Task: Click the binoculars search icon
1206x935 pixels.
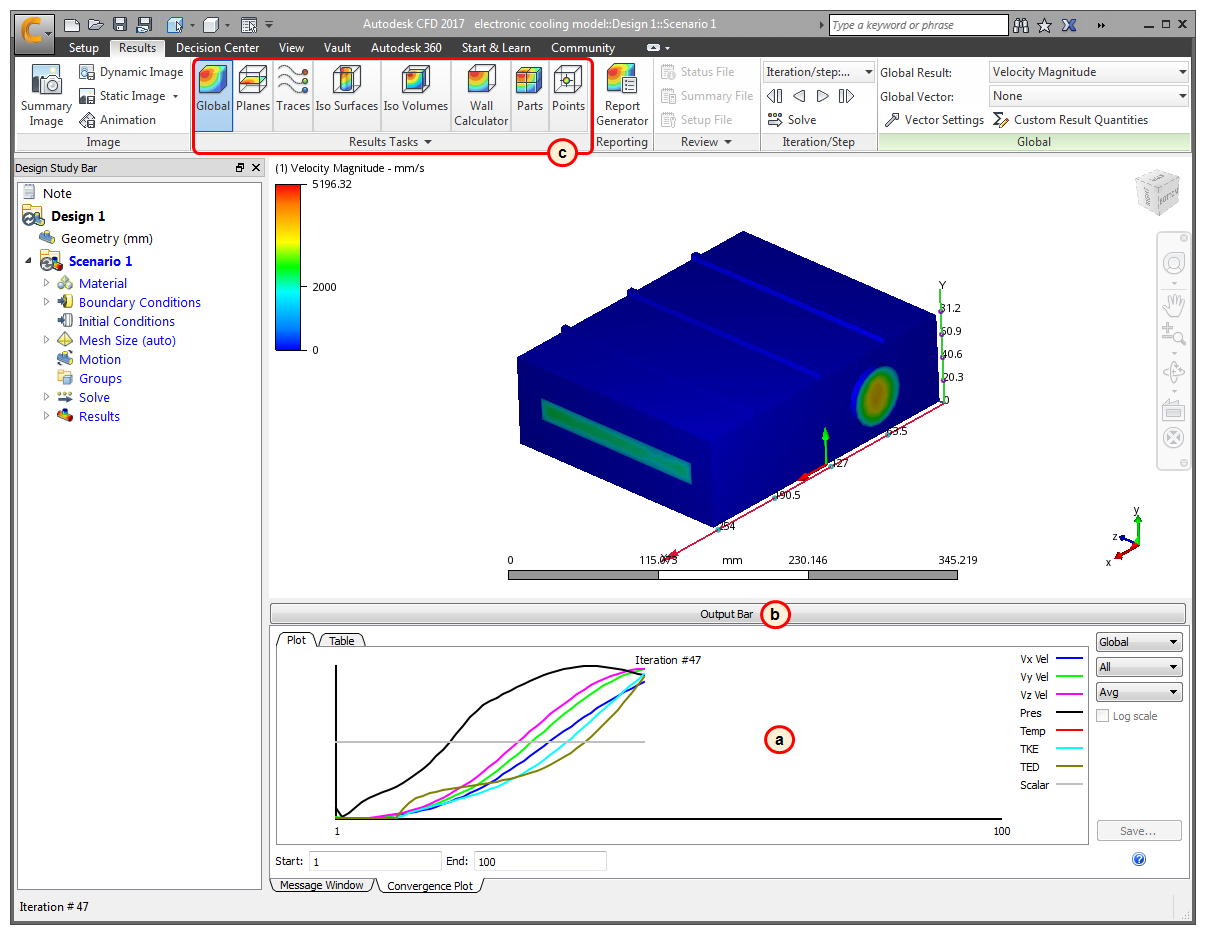Action: tap(1020, 25)
